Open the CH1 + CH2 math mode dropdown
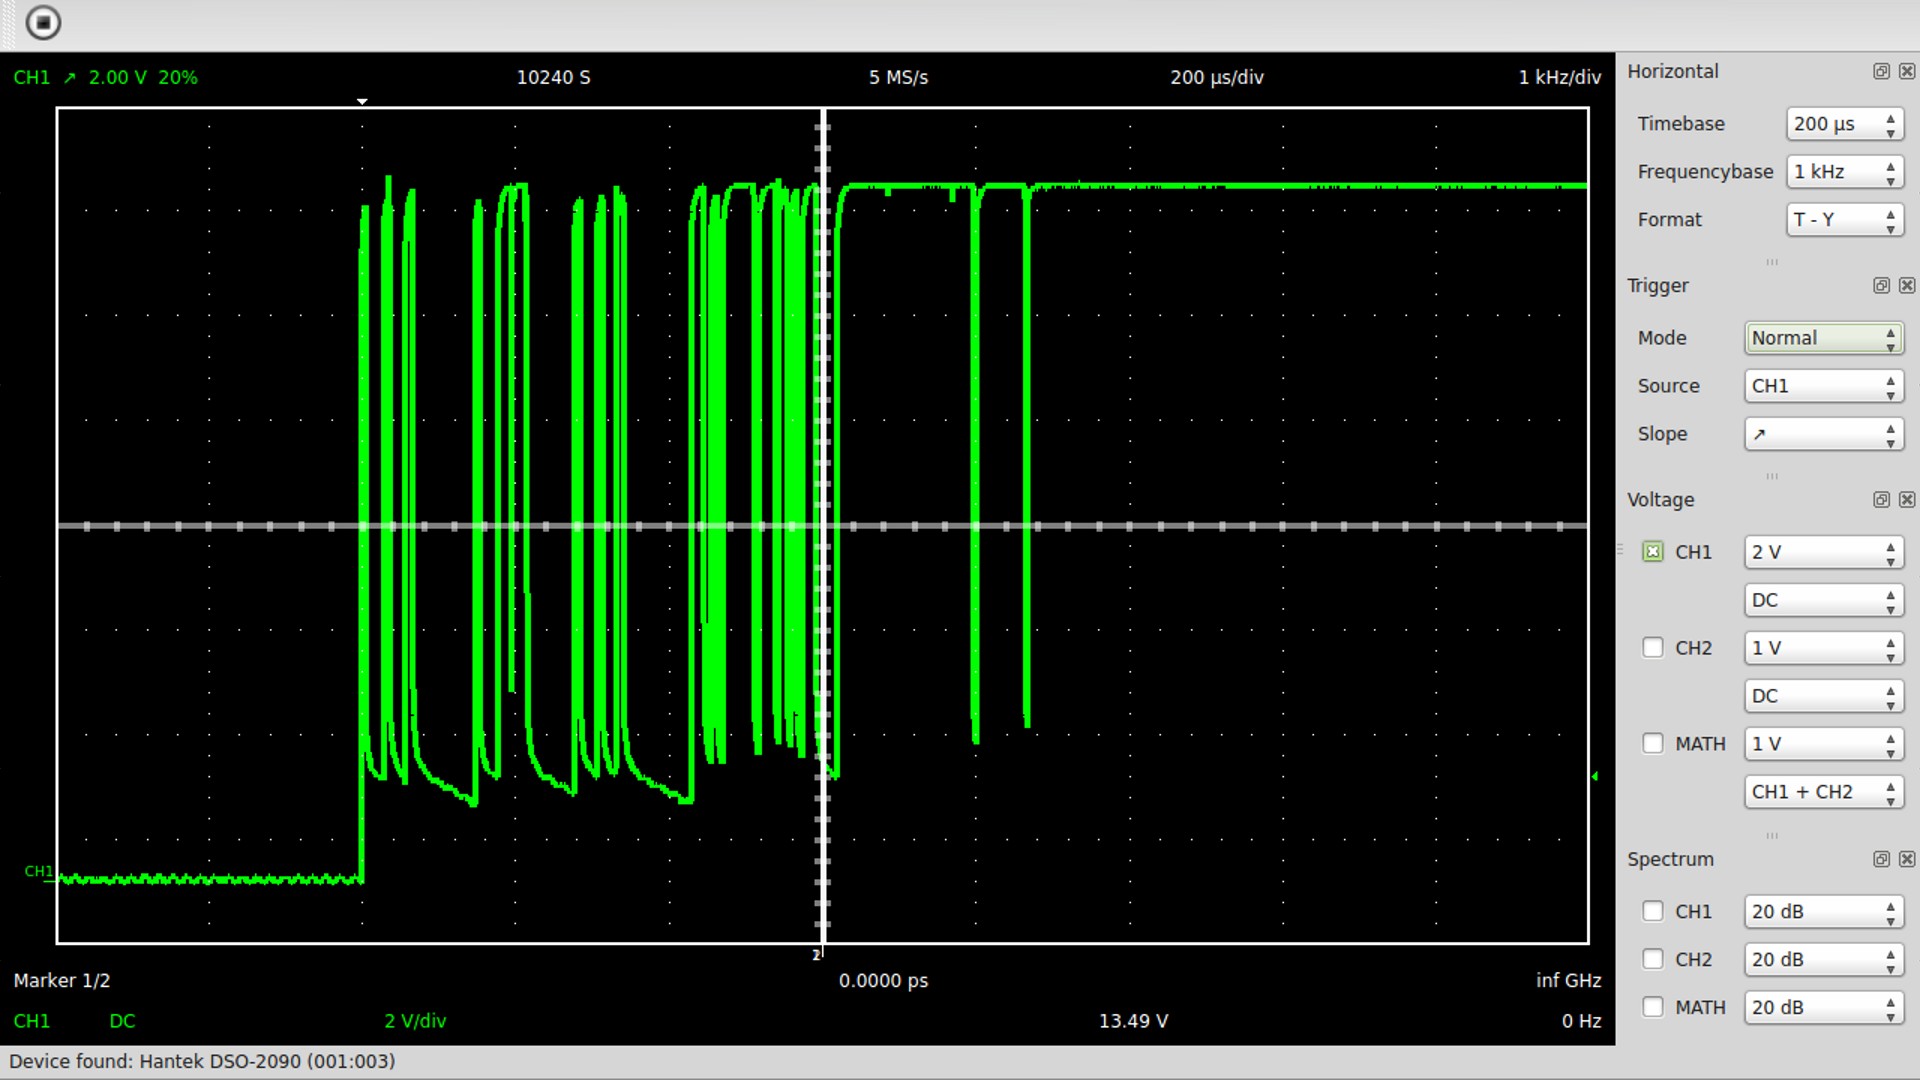This screenshot has height=1080, width=1920. point(1823,792)
